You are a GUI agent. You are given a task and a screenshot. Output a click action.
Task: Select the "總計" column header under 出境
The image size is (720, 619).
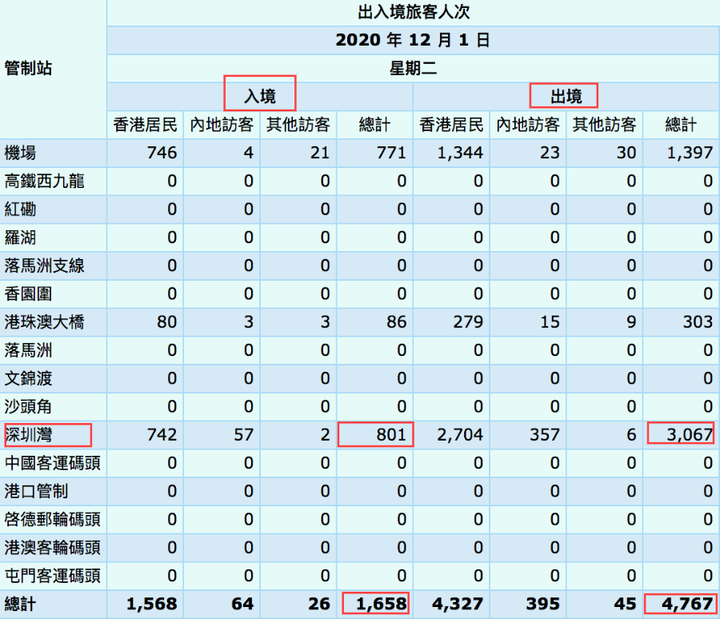point(681,124)
